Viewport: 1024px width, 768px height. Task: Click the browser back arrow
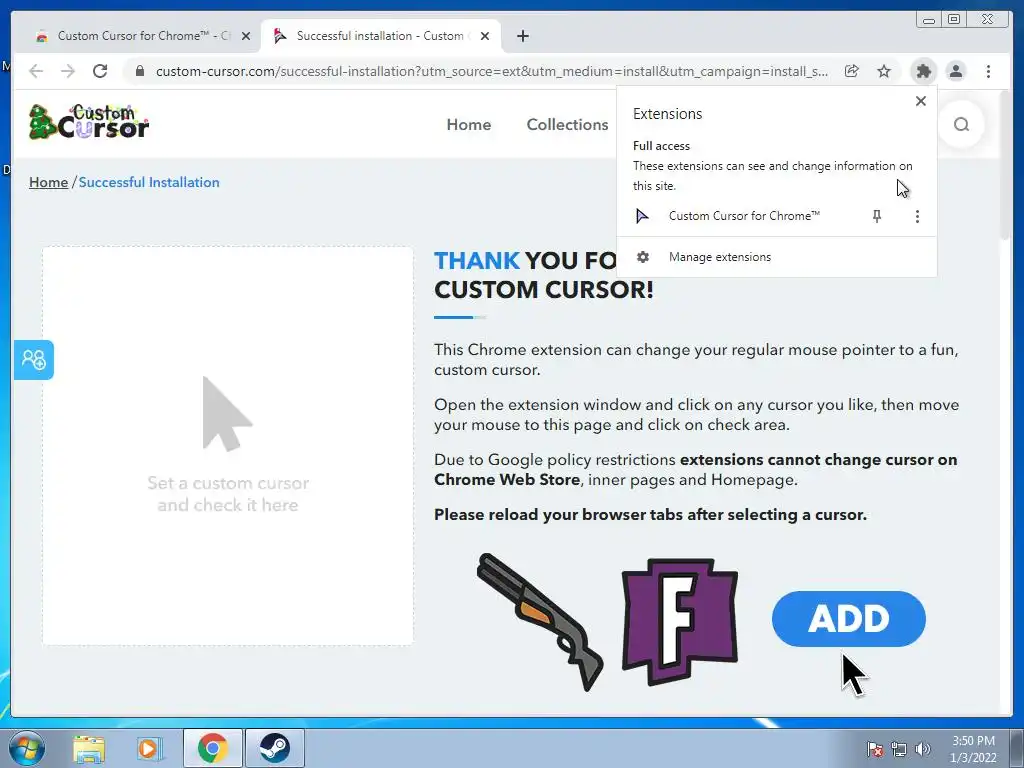[36, 71]
